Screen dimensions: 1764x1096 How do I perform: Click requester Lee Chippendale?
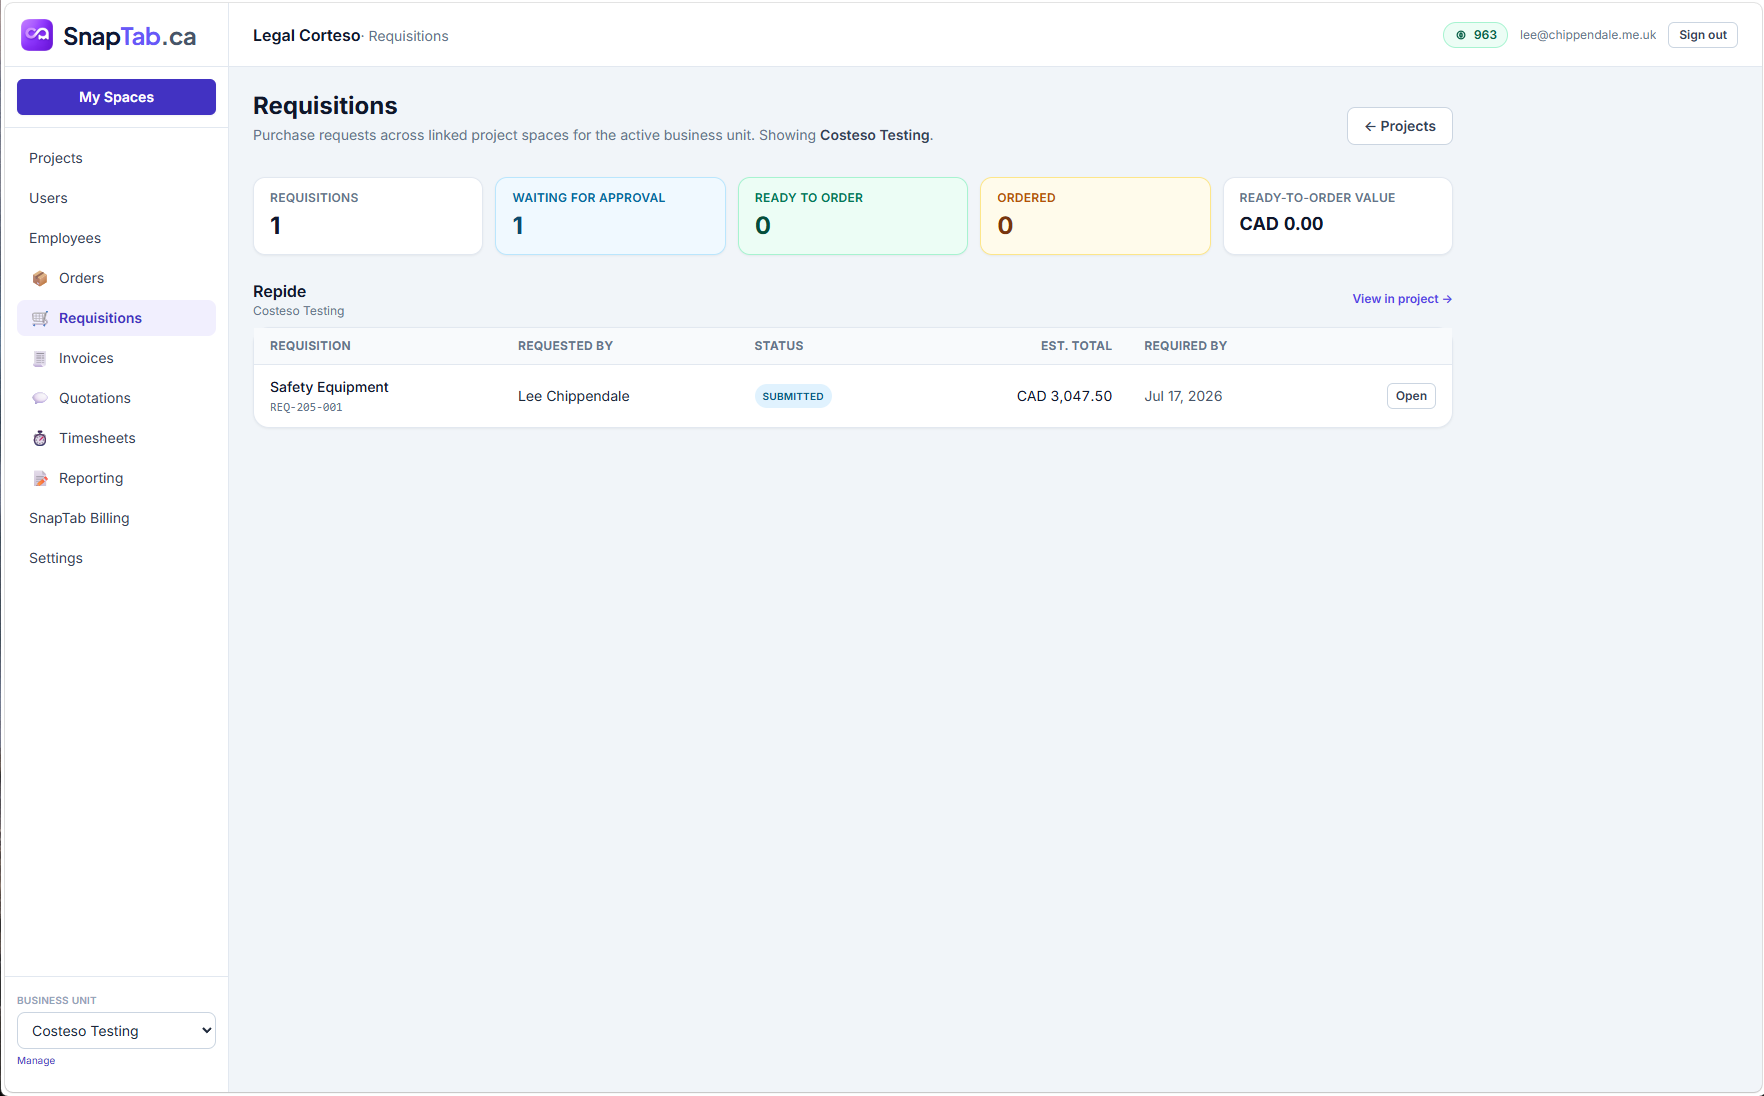coord(574,396)
